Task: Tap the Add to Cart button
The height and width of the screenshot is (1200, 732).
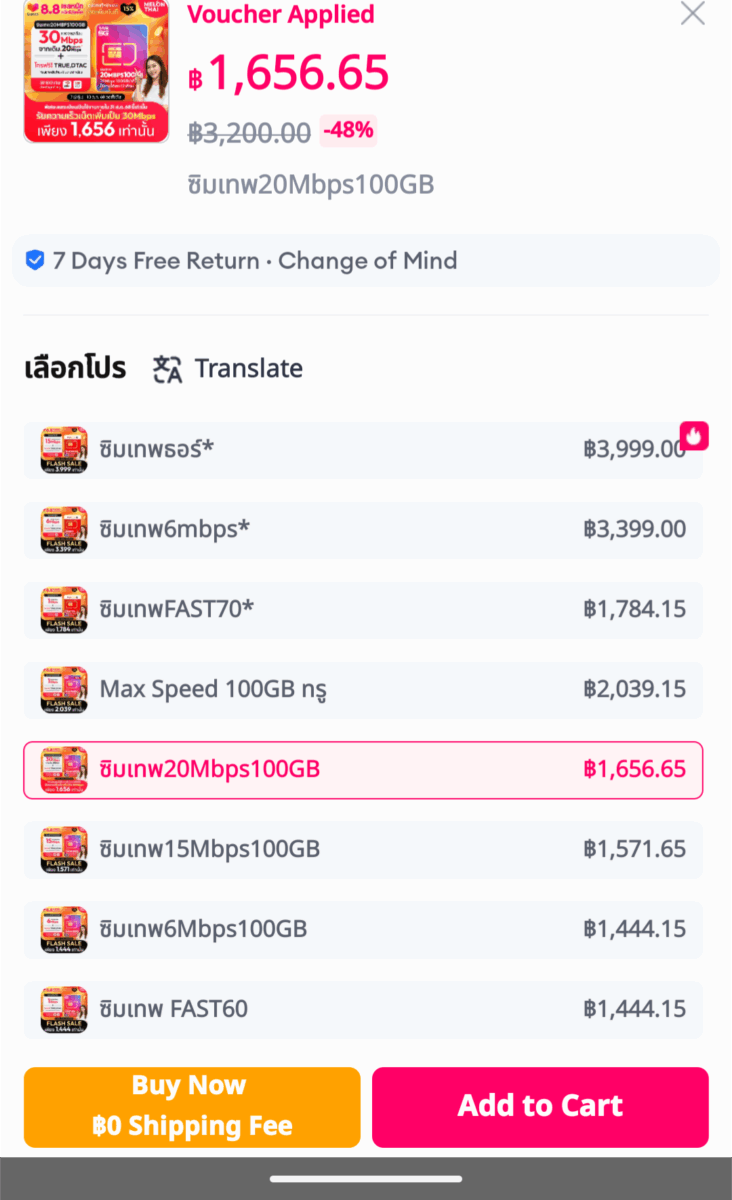Action: 540,1107
